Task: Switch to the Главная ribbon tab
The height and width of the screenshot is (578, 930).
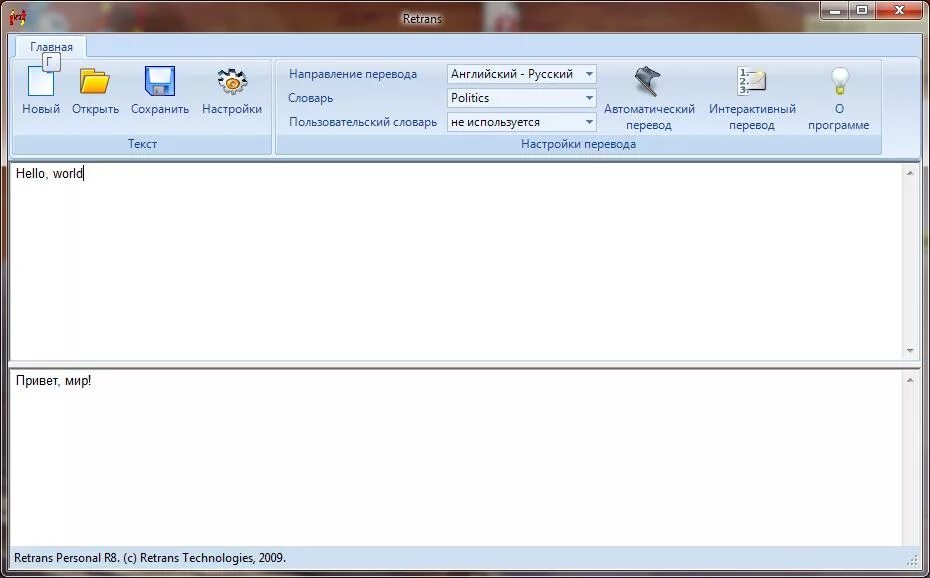Action: point(51,47)
